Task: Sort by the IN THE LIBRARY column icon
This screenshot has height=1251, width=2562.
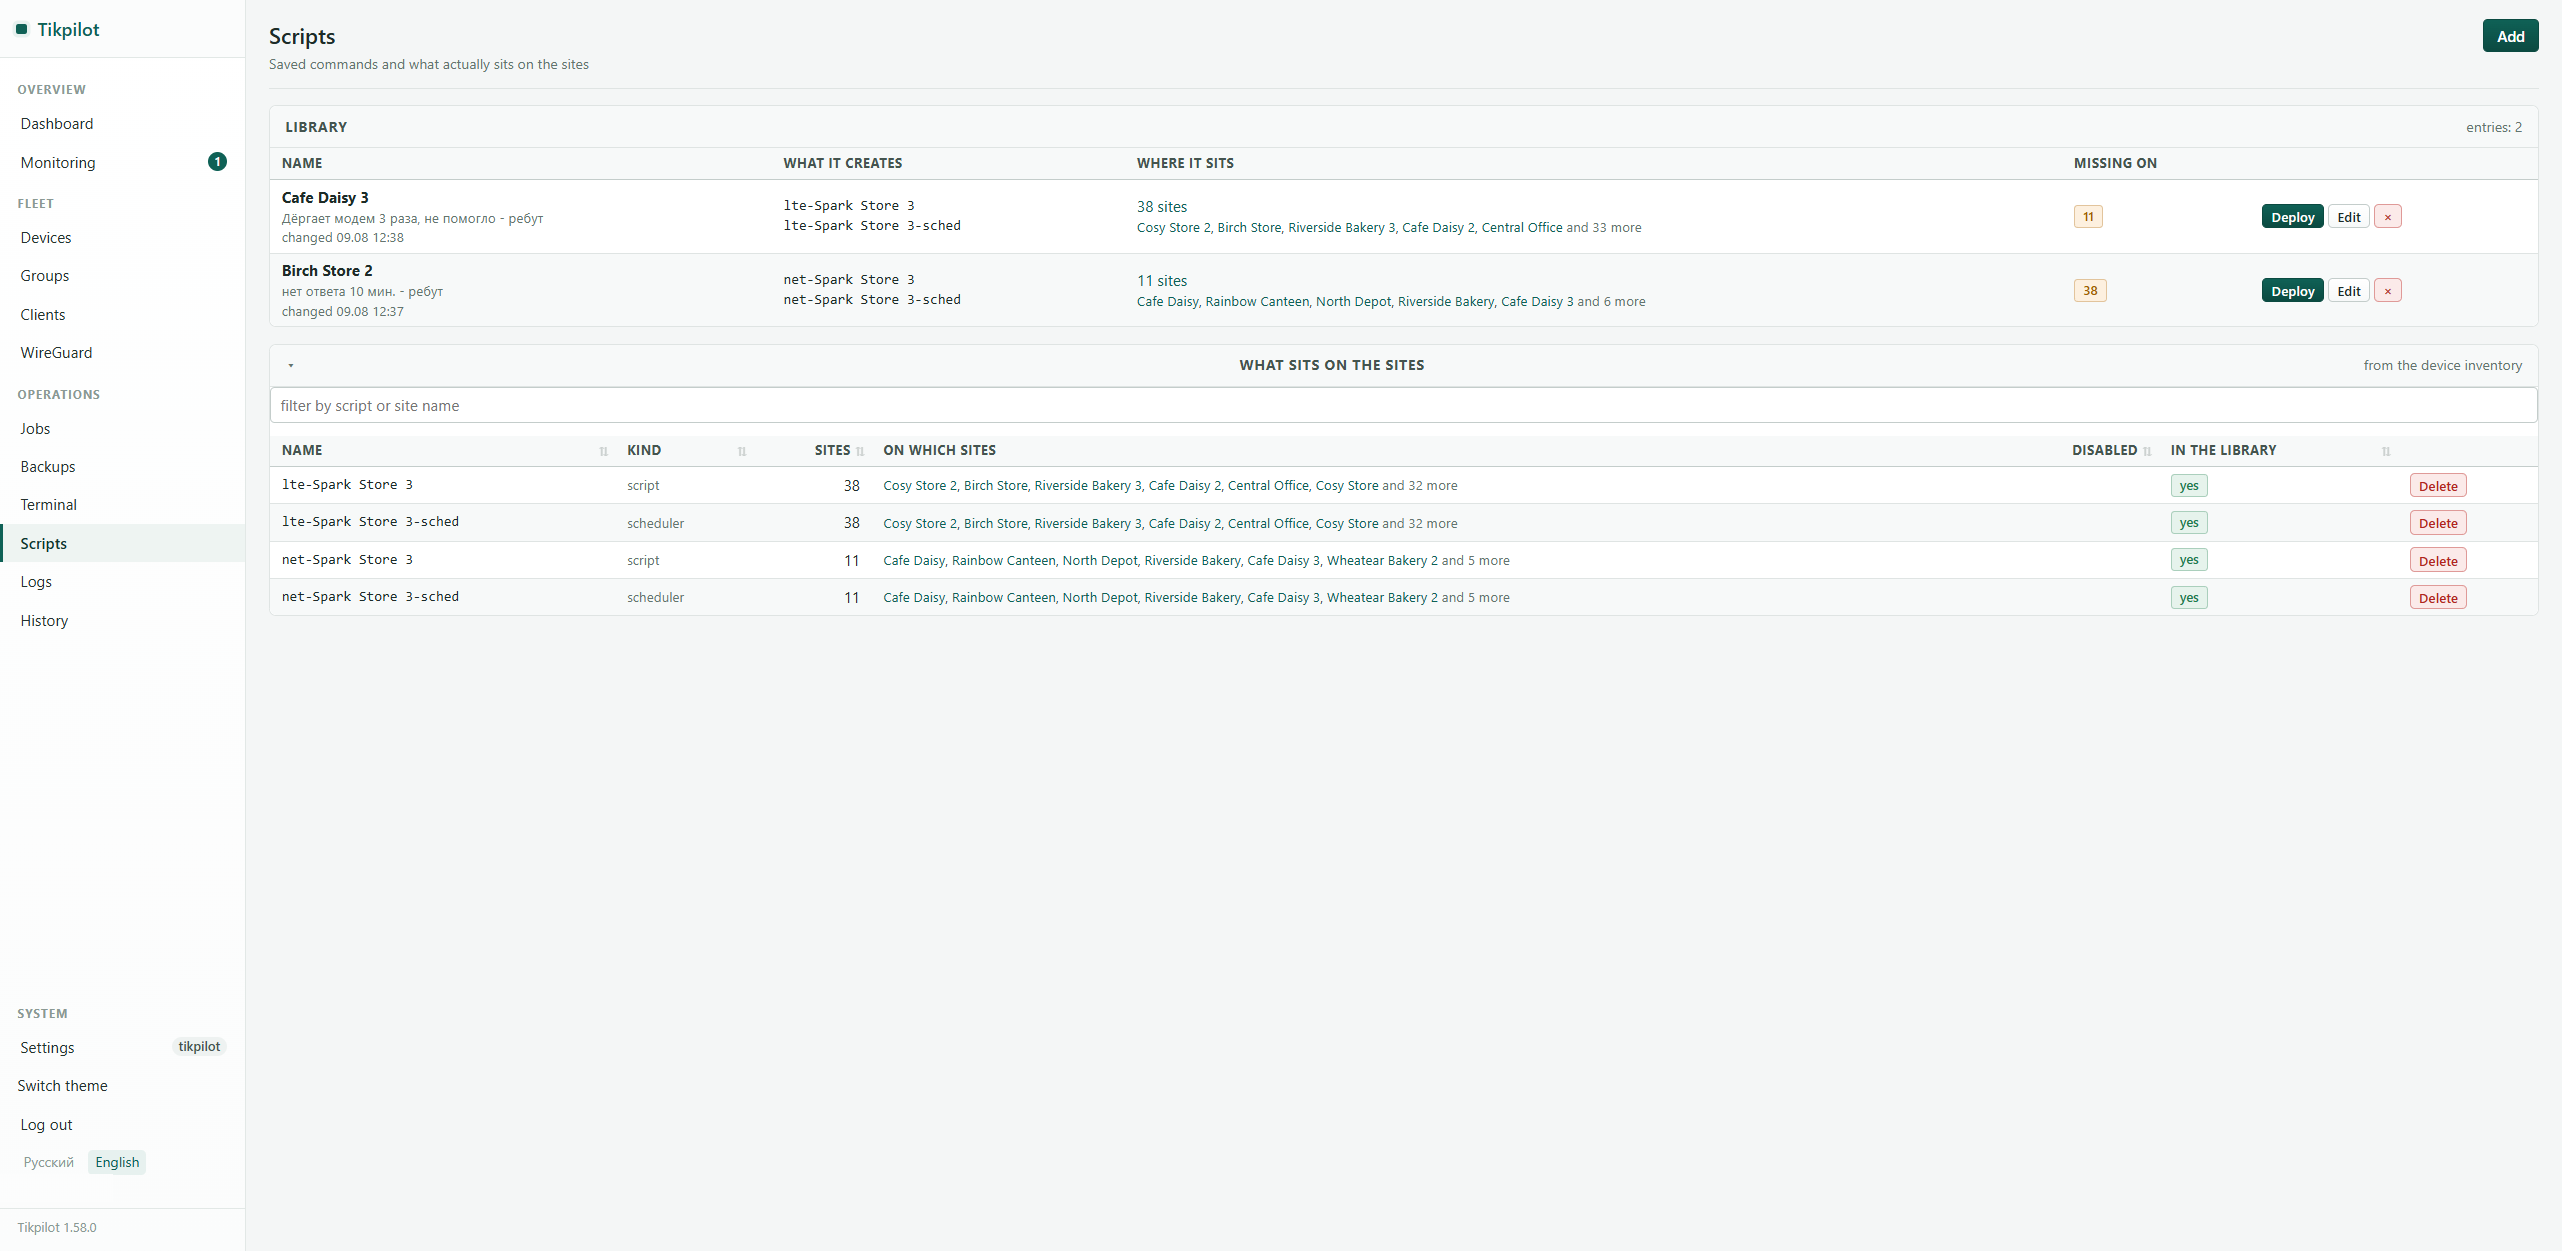Action: click(x=2386, y=451)
